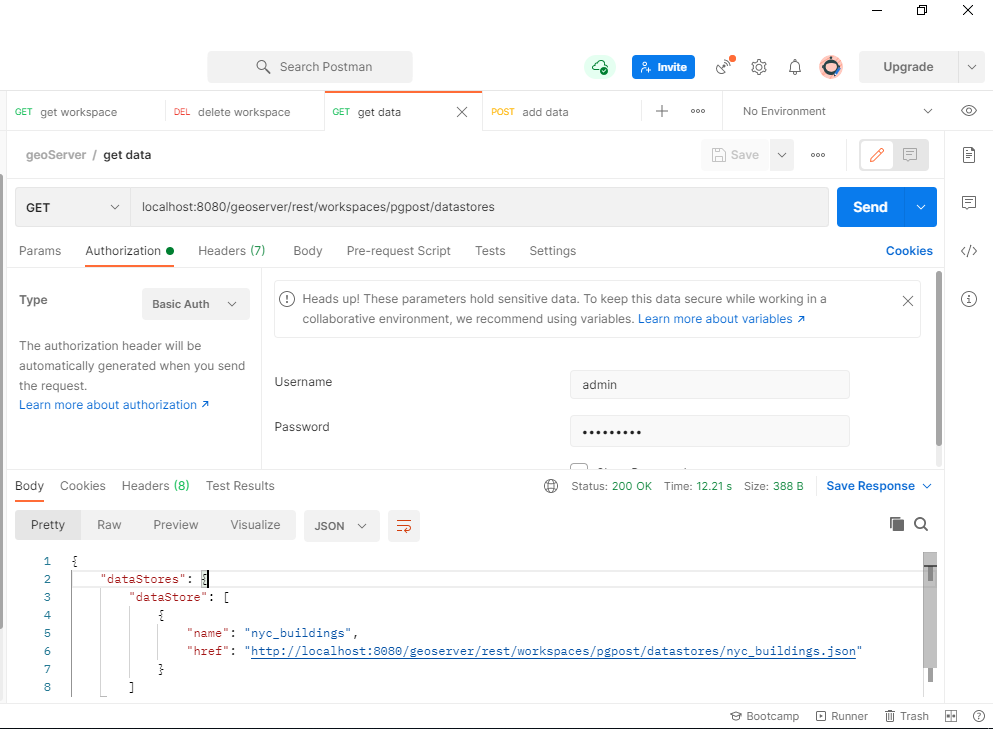Check the Show Password checkbox
The image size is (993, 729).
click(579, 470)
